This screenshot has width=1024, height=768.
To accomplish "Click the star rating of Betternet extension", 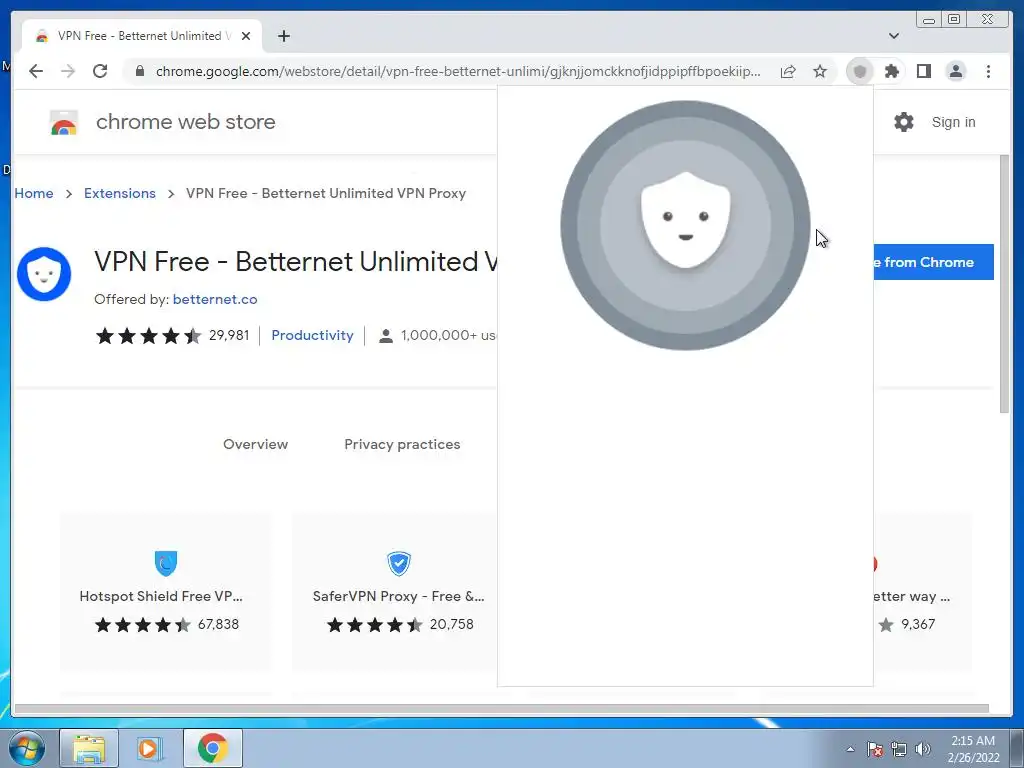I will (148, 336).
